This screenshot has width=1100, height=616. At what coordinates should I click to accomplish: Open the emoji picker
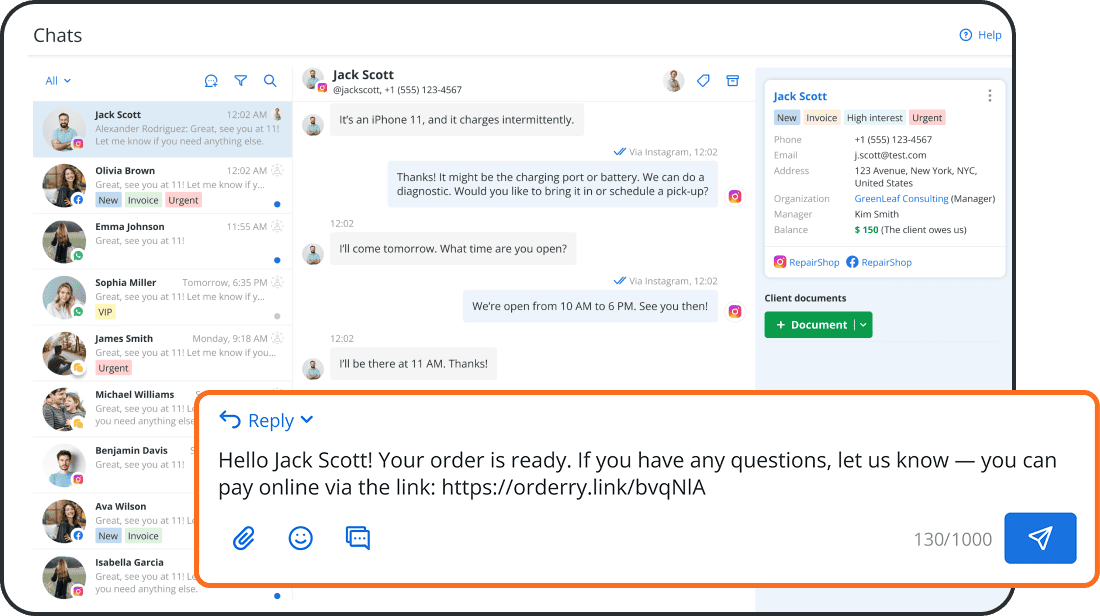click(x=300, y=538)
